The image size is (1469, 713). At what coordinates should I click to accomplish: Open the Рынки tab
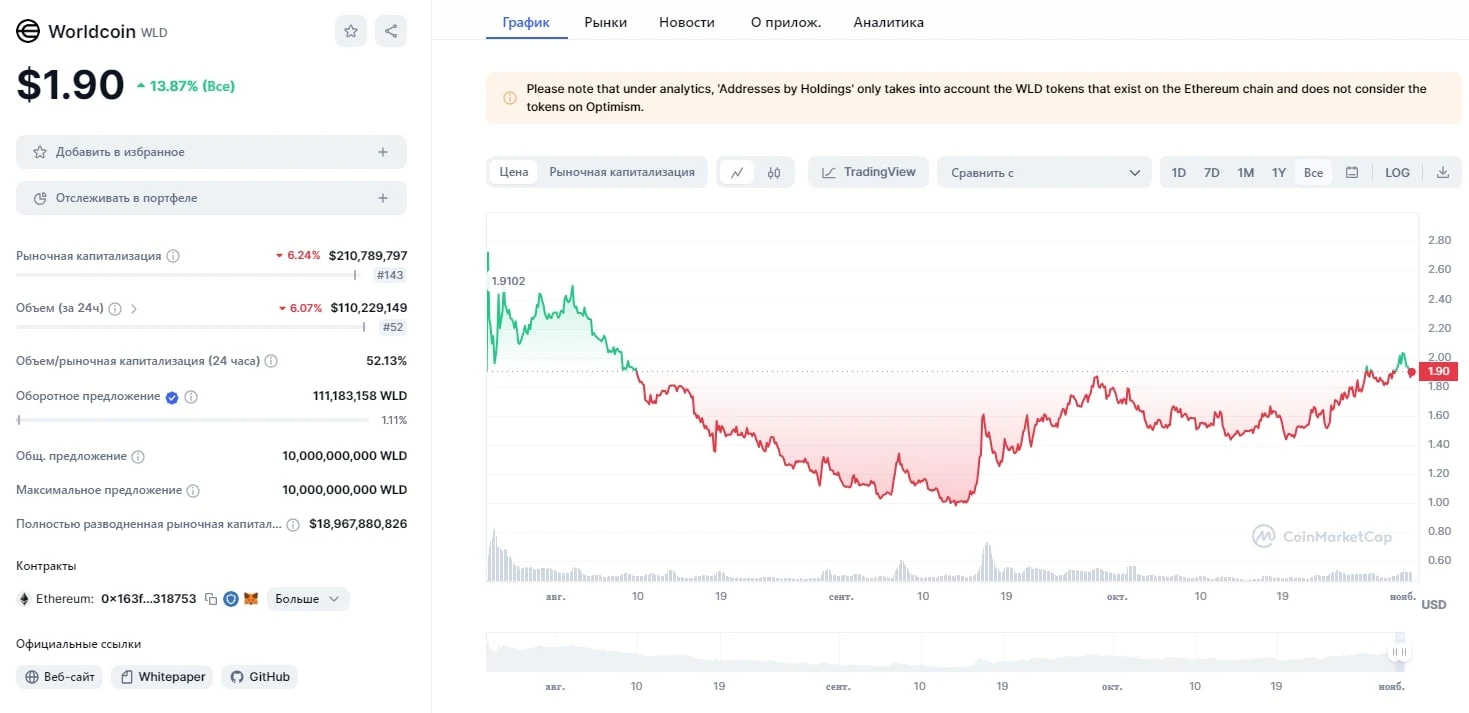(x=606, y=22)
